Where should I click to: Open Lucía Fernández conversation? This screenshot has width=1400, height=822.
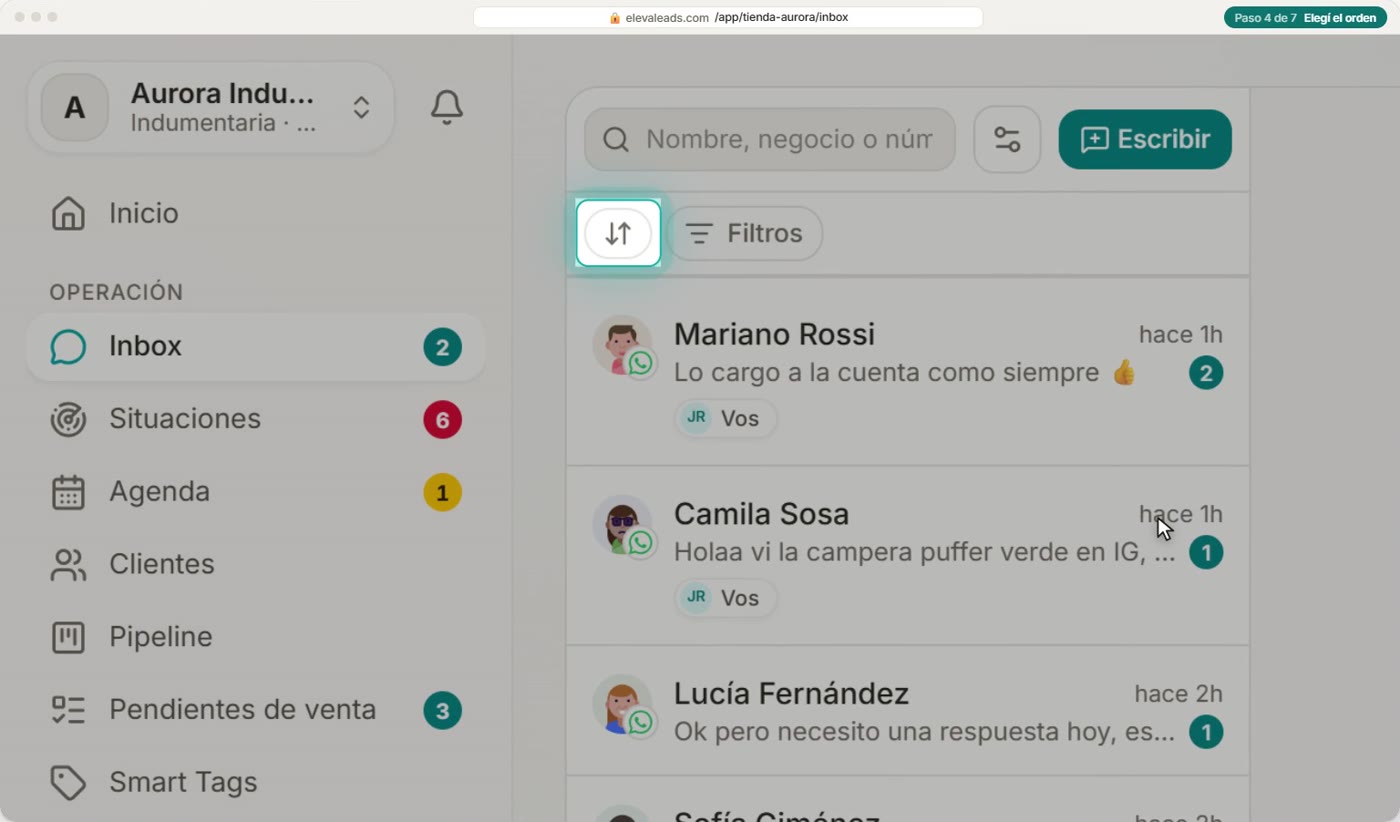point(908,710)
